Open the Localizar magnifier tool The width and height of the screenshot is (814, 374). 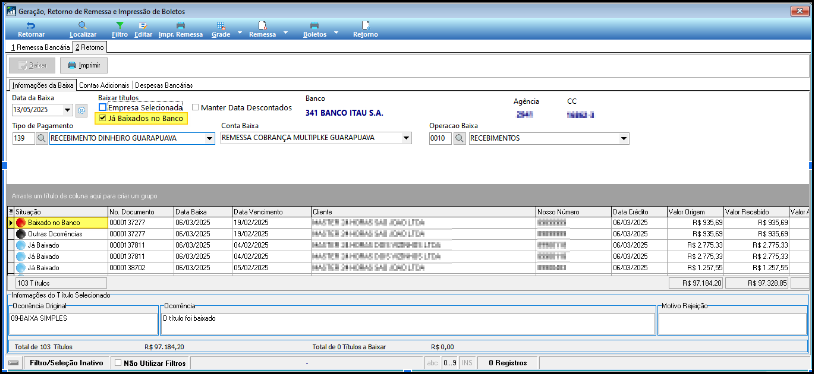(83, 25)
